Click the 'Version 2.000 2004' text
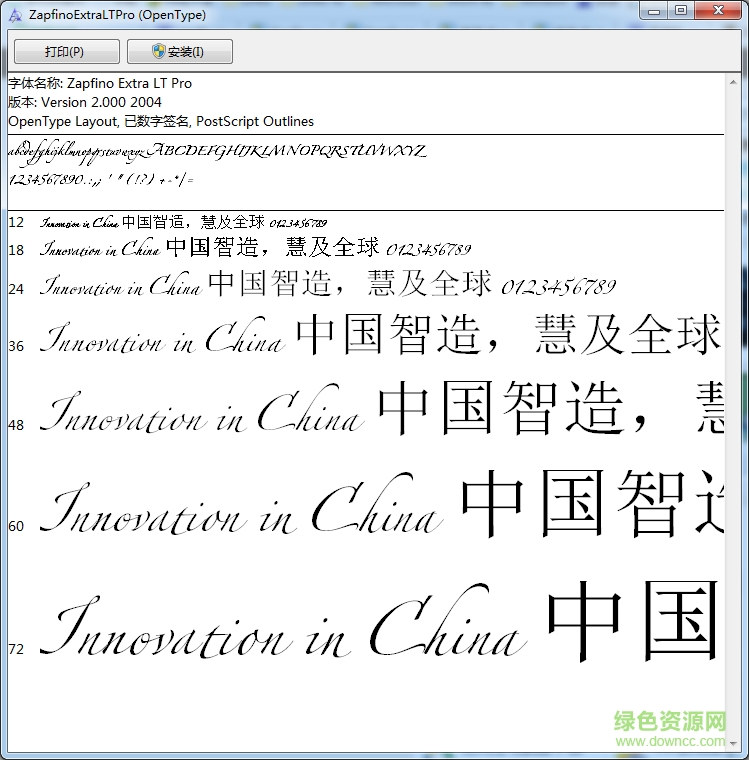The image size is (749, 760). click(x=101, y=102)
